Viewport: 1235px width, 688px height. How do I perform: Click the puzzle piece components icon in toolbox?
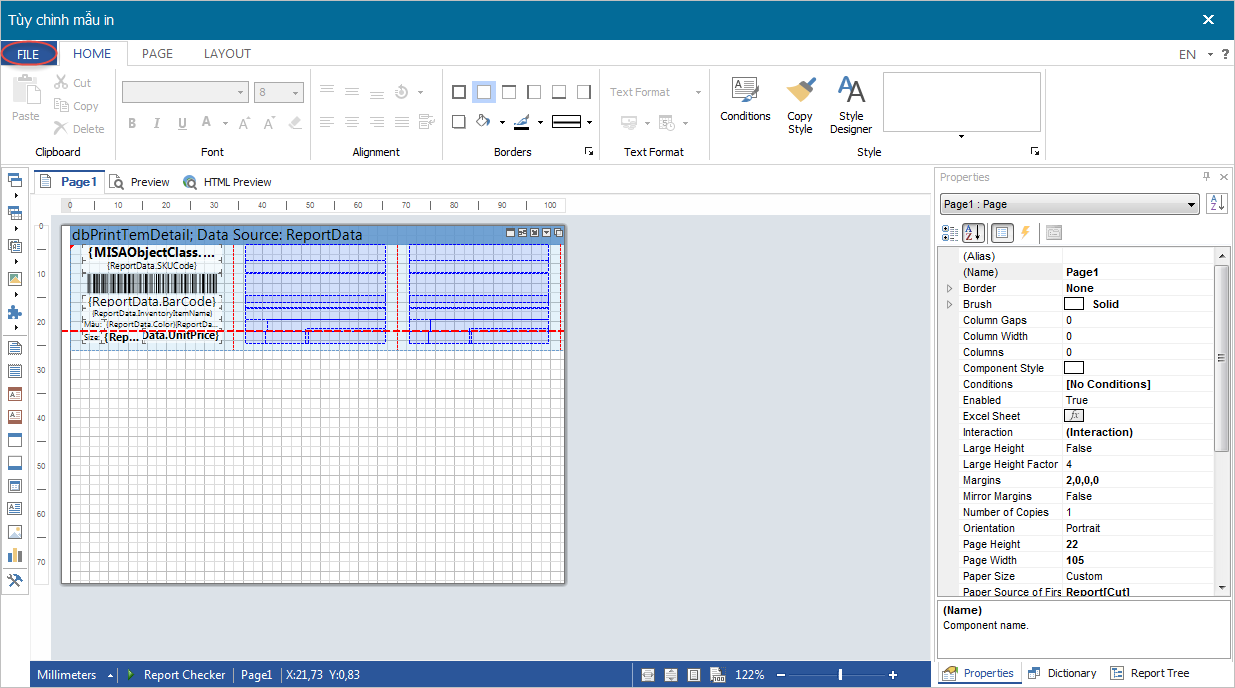(x=14, y=312)
